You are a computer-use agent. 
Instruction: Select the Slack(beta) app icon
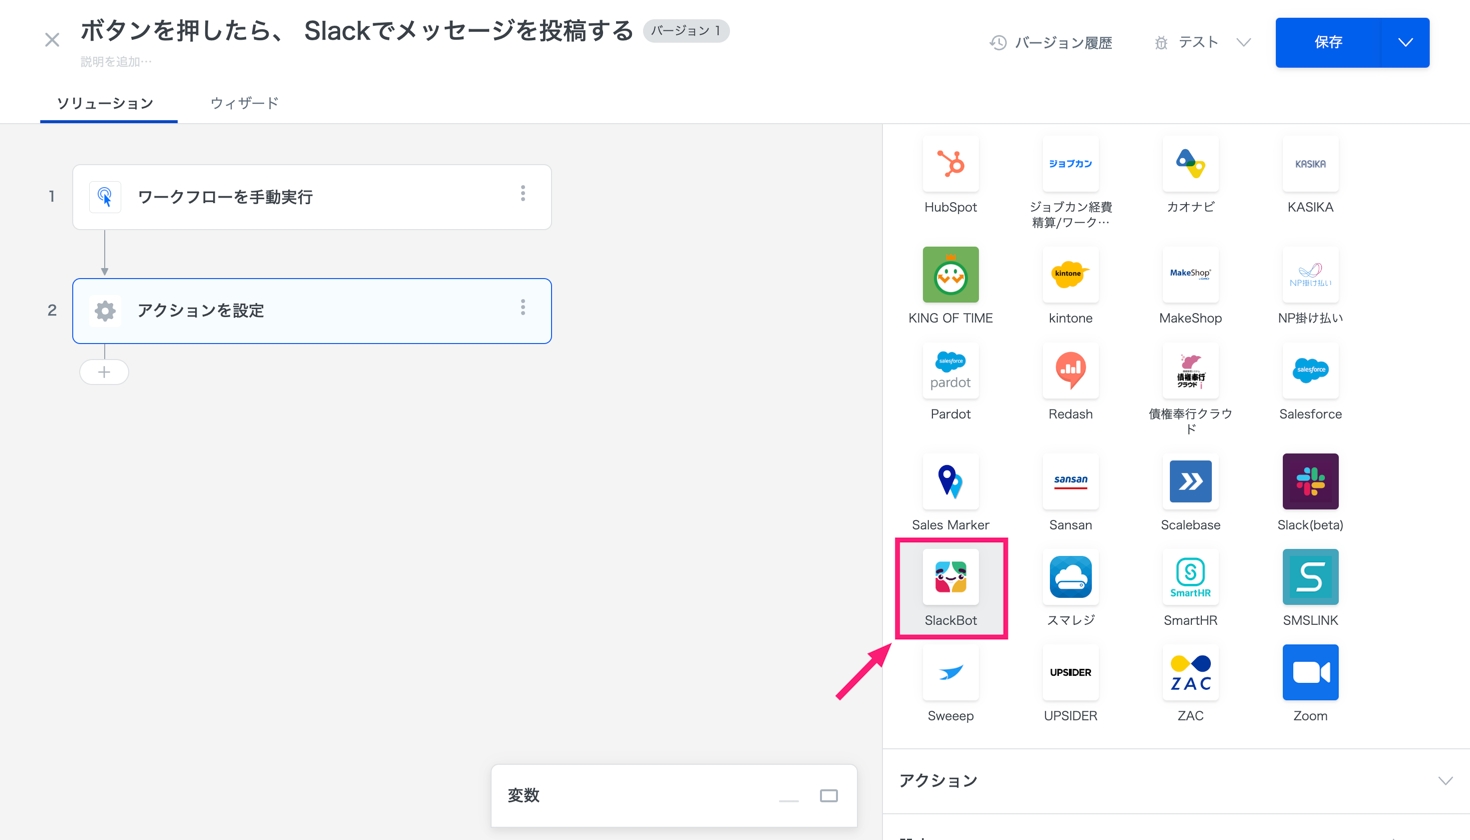[1310, 482]
